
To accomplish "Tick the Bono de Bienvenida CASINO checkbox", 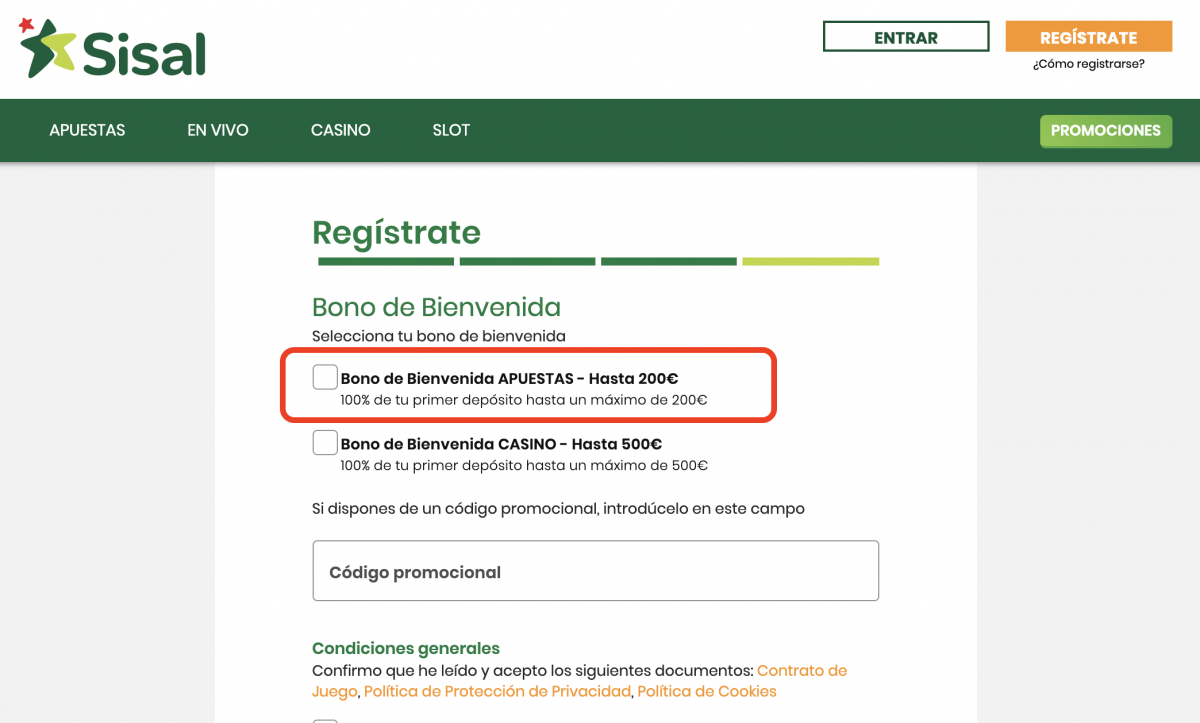I will tap(325, 442).
